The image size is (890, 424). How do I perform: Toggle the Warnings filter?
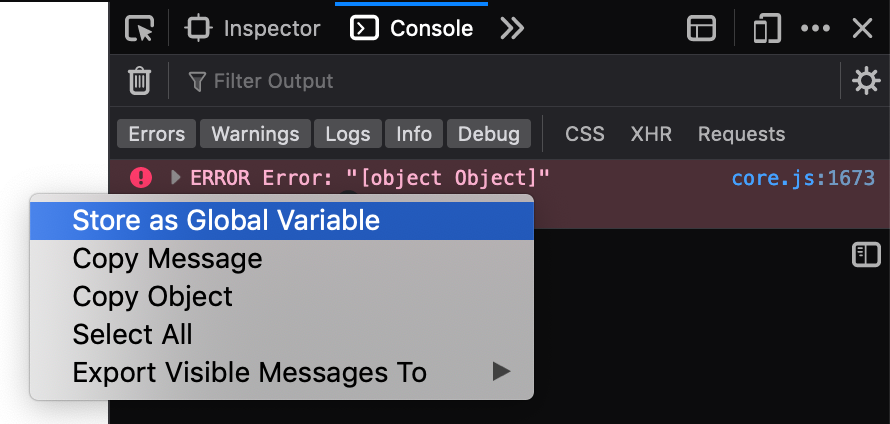[x=255, y=134]
